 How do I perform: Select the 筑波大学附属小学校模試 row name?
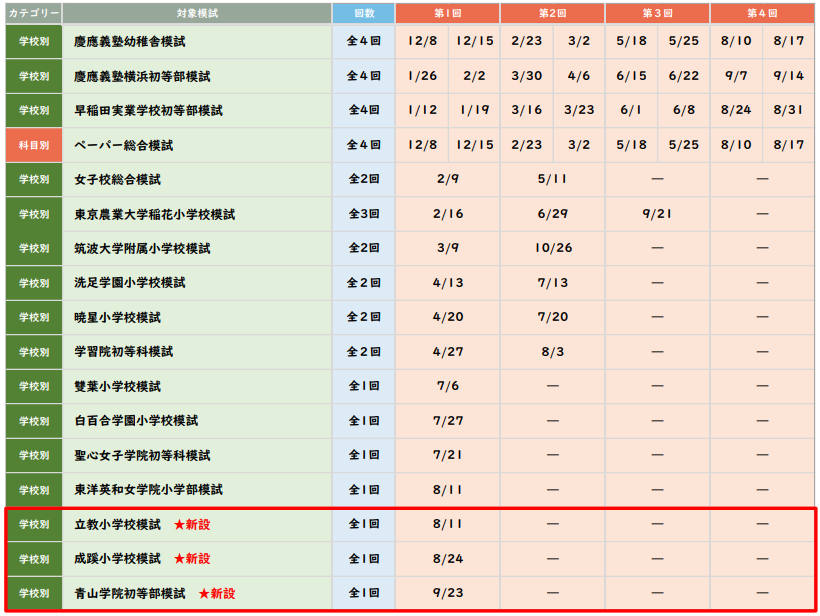pyautogui.click(x=142, y=248)
